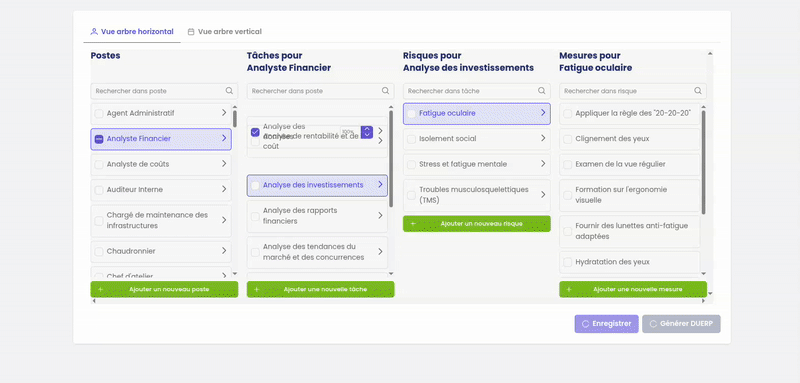The width and height of the screenshot is (800, 383).
Task: Click the person icon on Vue arbre horizontal tab
Action: pos(94,32)
